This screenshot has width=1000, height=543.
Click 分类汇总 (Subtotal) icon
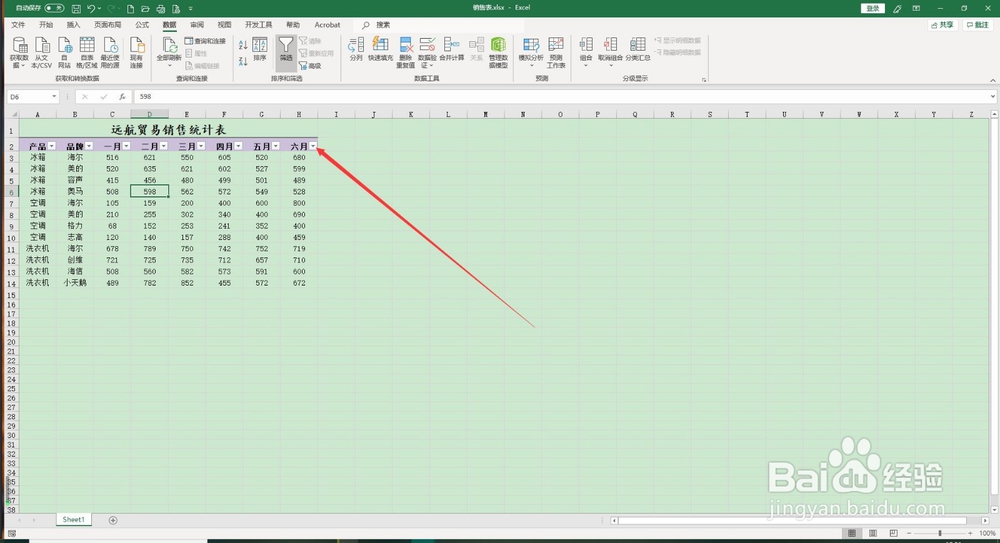(638, 49)
